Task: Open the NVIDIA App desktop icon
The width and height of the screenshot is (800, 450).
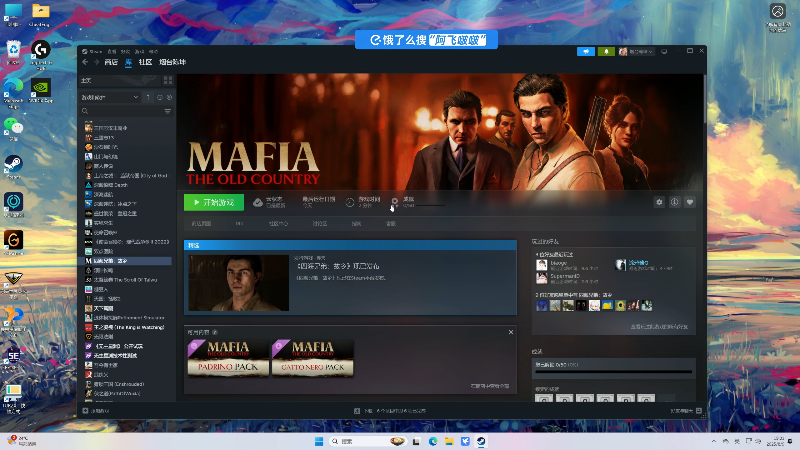Action: [40, 91]
